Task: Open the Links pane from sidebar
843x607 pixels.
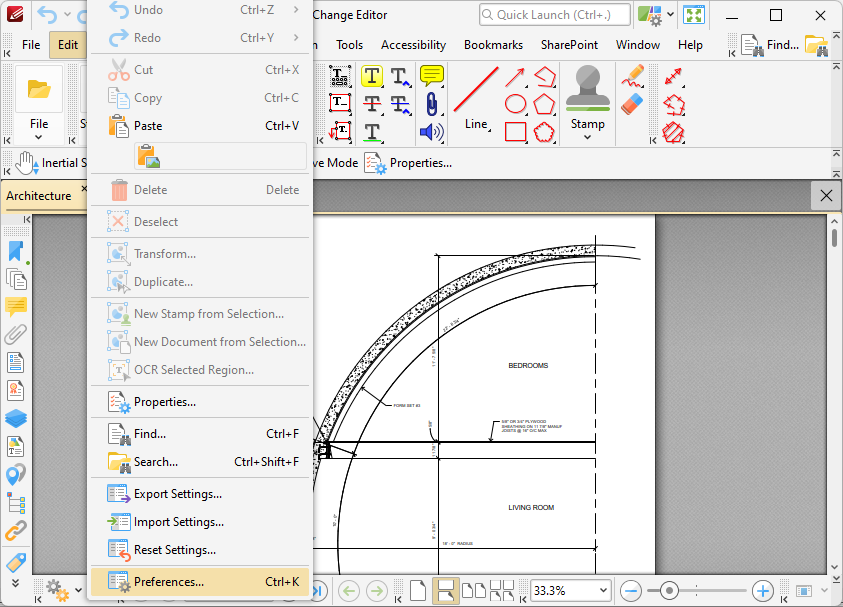Action: (16, 530)
